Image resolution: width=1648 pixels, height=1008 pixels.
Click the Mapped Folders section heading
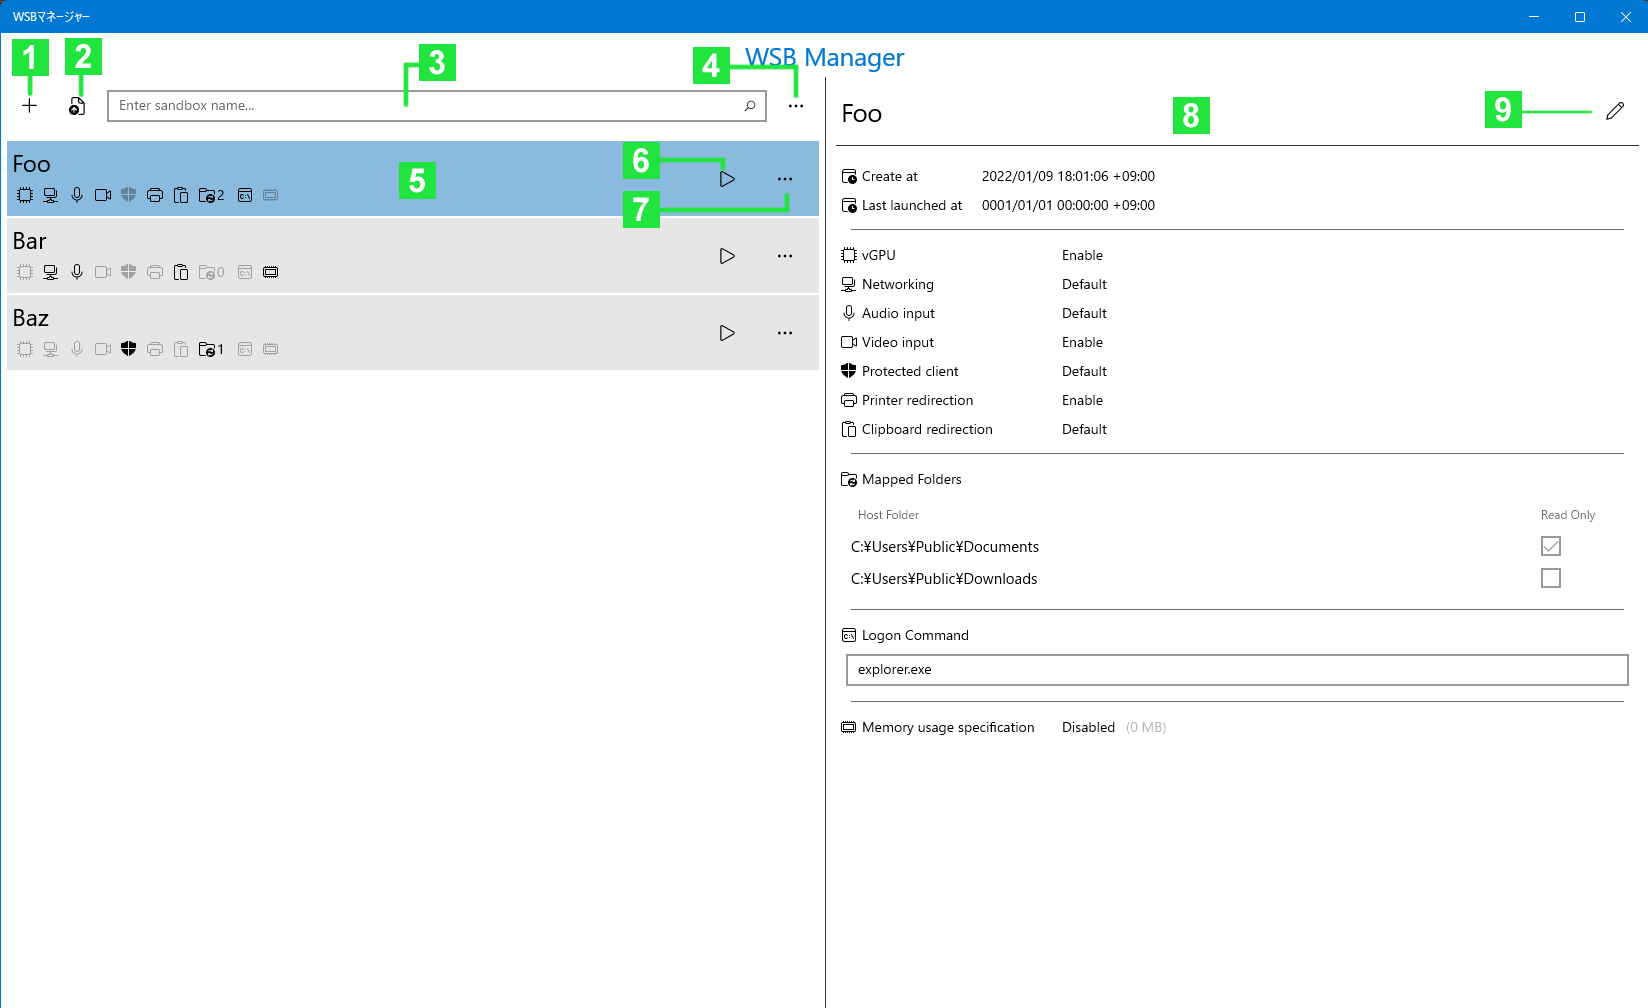pos(911,479)
